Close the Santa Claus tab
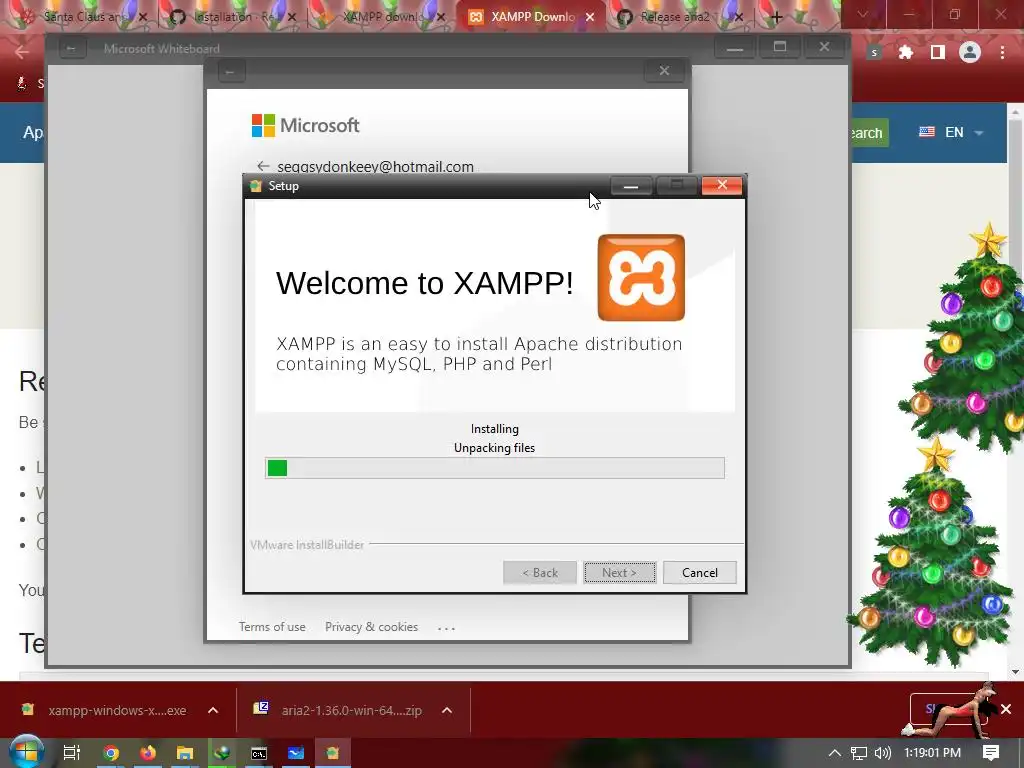This screenshot has width=1024, height=768. coord(143,18)
